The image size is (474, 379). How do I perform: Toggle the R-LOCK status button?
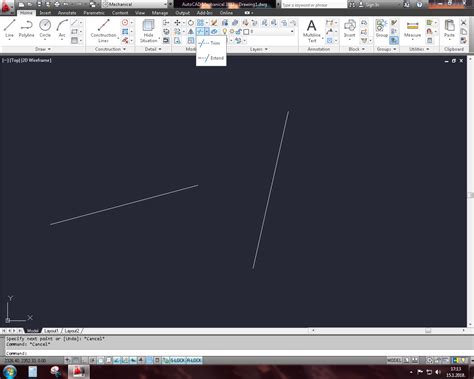click(194, 360)
